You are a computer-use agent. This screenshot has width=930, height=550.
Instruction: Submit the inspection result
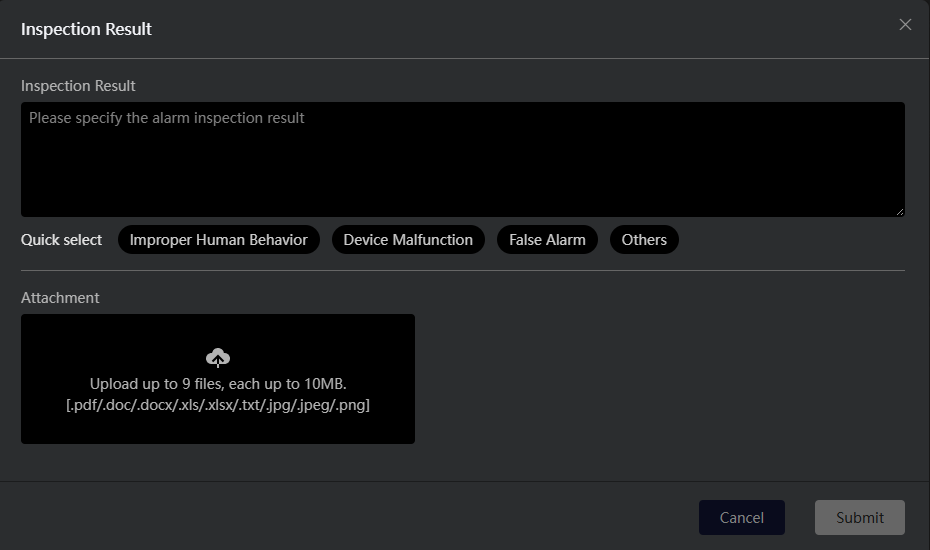tap(859, 517)
